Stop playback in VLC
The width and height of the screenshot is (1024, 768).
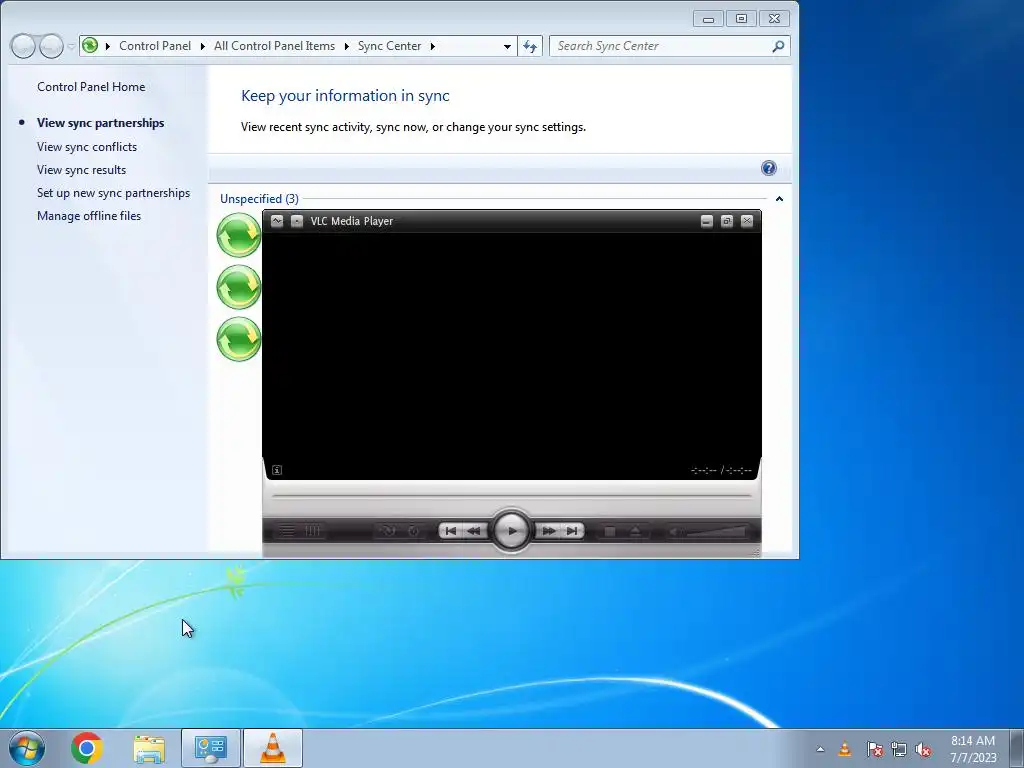610,532
